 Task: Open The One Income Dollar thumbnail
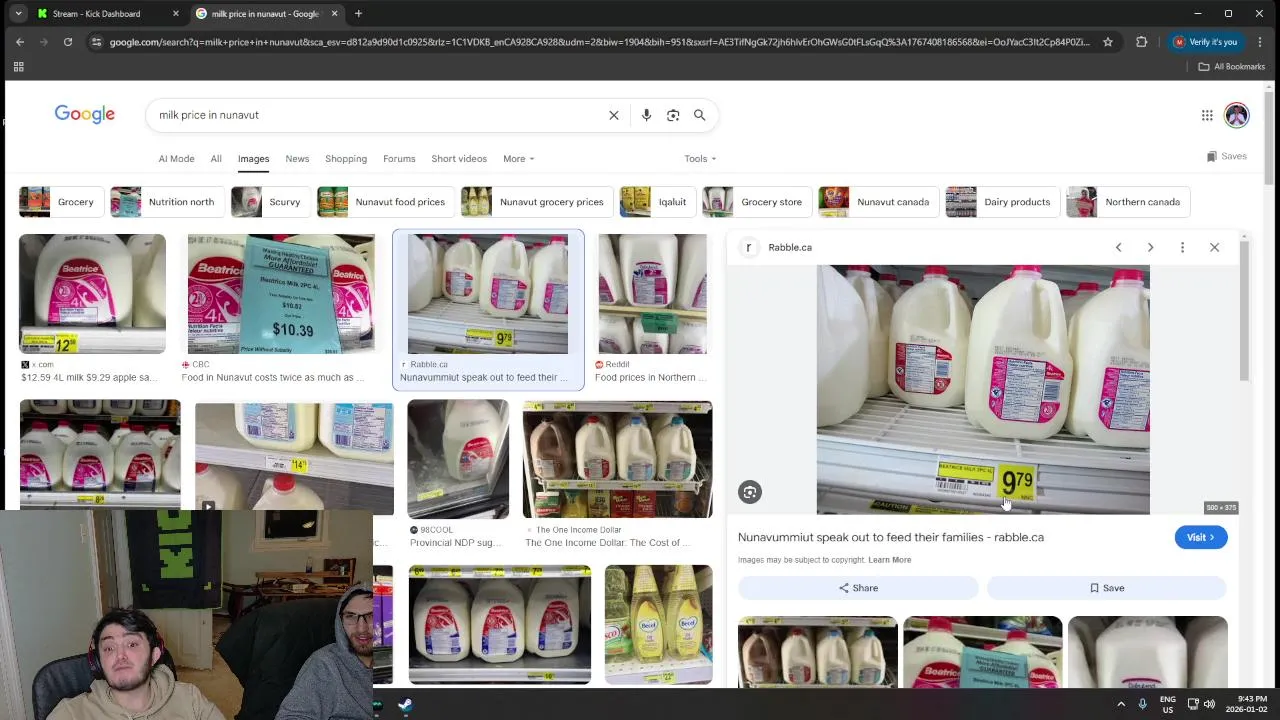coord(617,460)
